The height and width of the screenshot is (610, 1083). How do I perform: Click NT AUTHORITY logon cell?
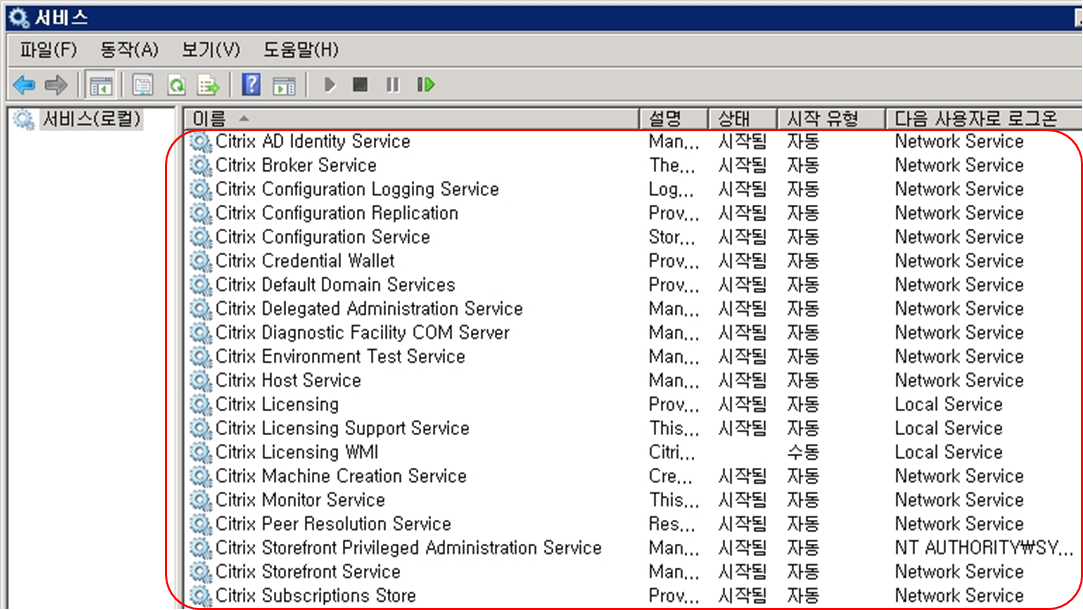click(x=984, y=548)
